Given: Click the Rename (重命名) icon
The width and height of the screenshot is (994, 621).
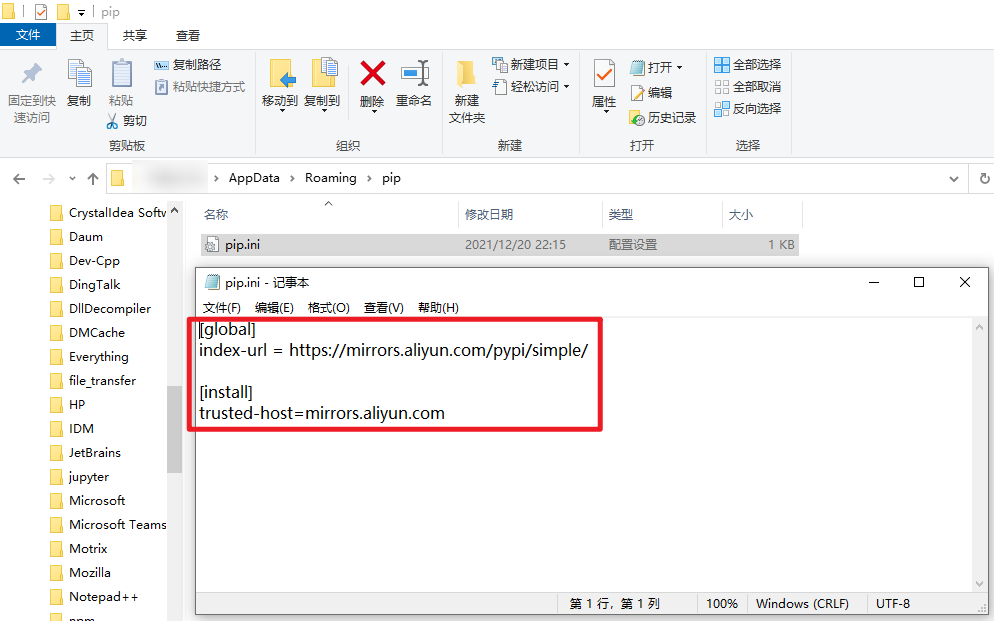Looking at the screenshot, I should 415,74.
